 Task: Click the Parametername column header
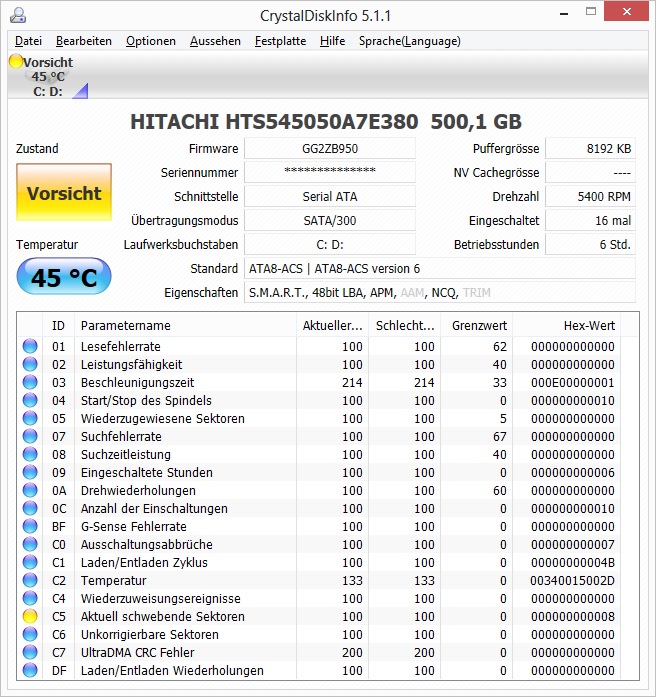pyautogui.click(x=185, y=325)
